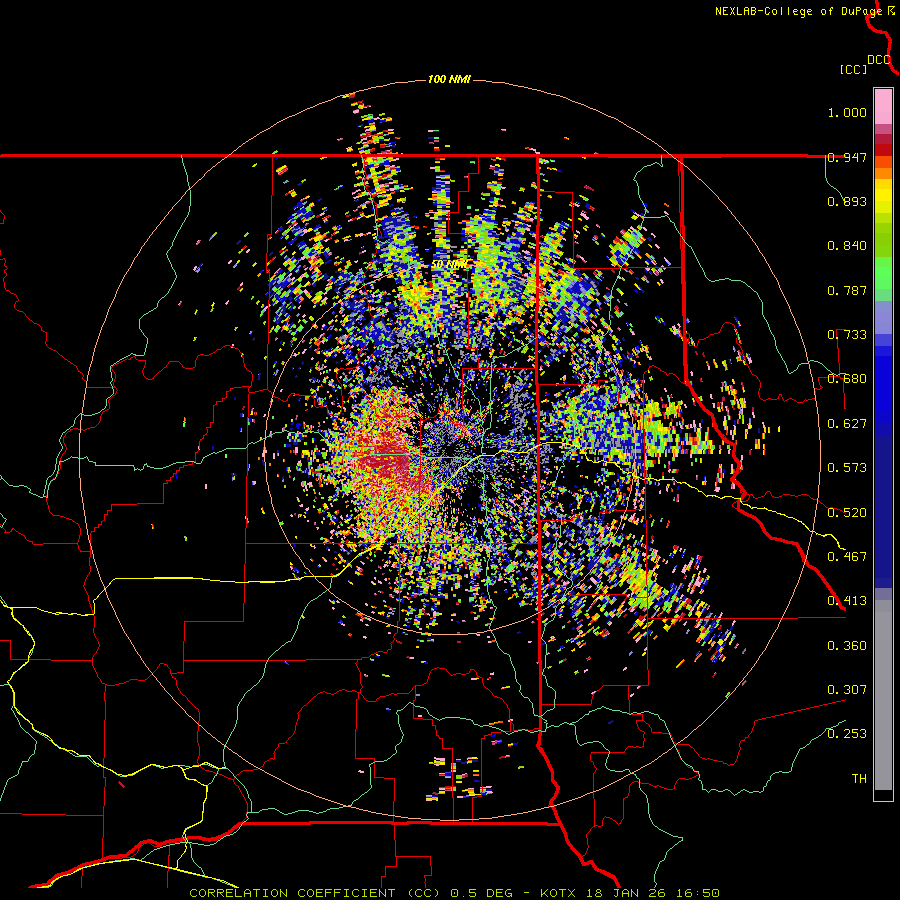Click the 0.840 scale value
This screenshot has height=900, width=900.
point(847,246)
